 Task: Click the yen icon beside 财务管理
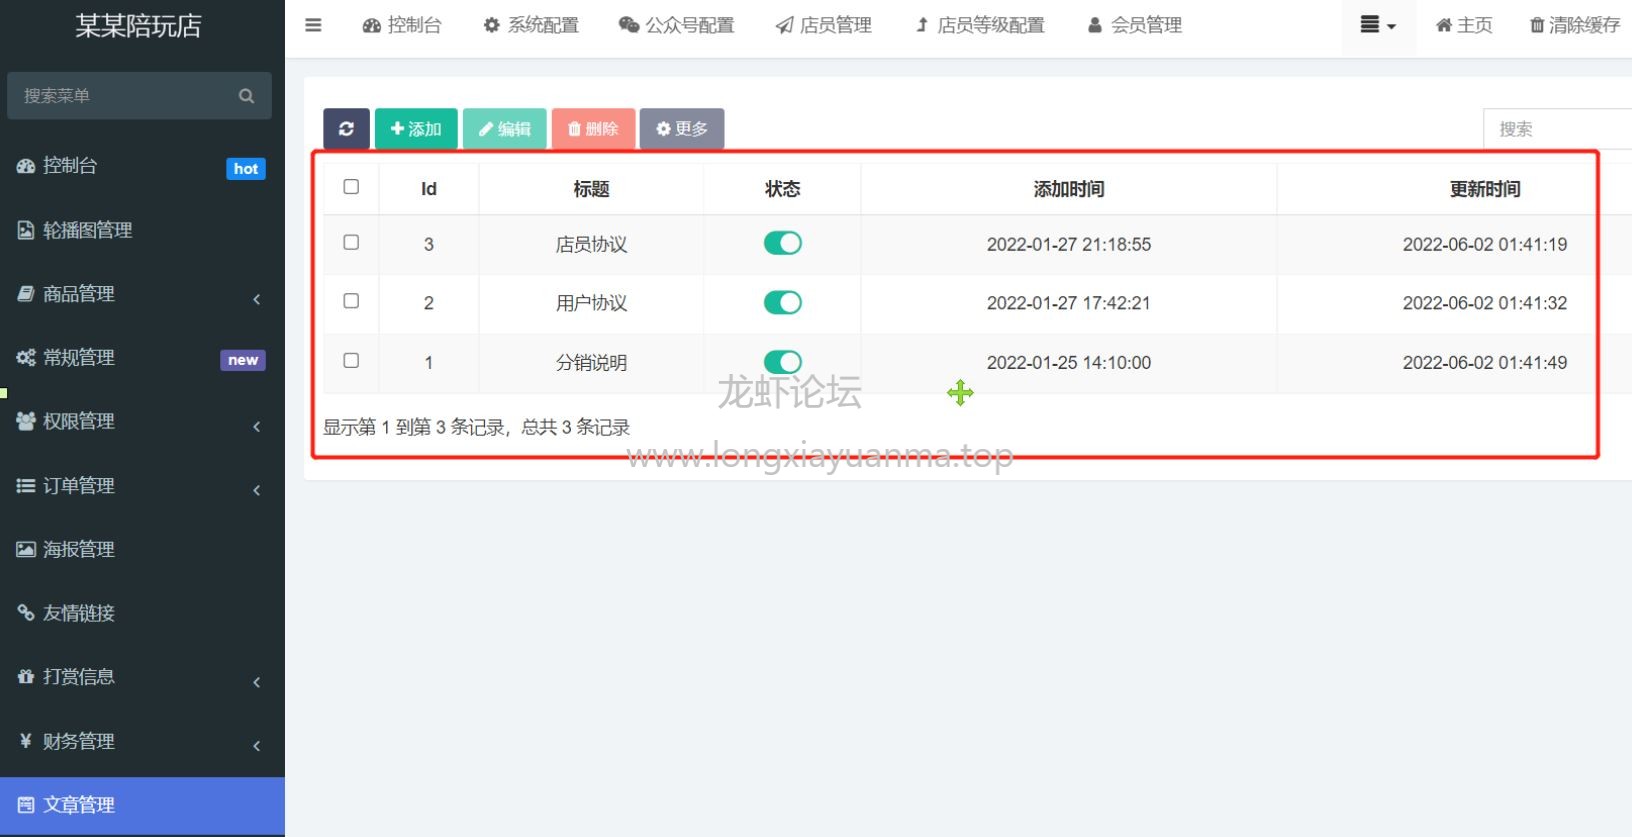point(26,741)
